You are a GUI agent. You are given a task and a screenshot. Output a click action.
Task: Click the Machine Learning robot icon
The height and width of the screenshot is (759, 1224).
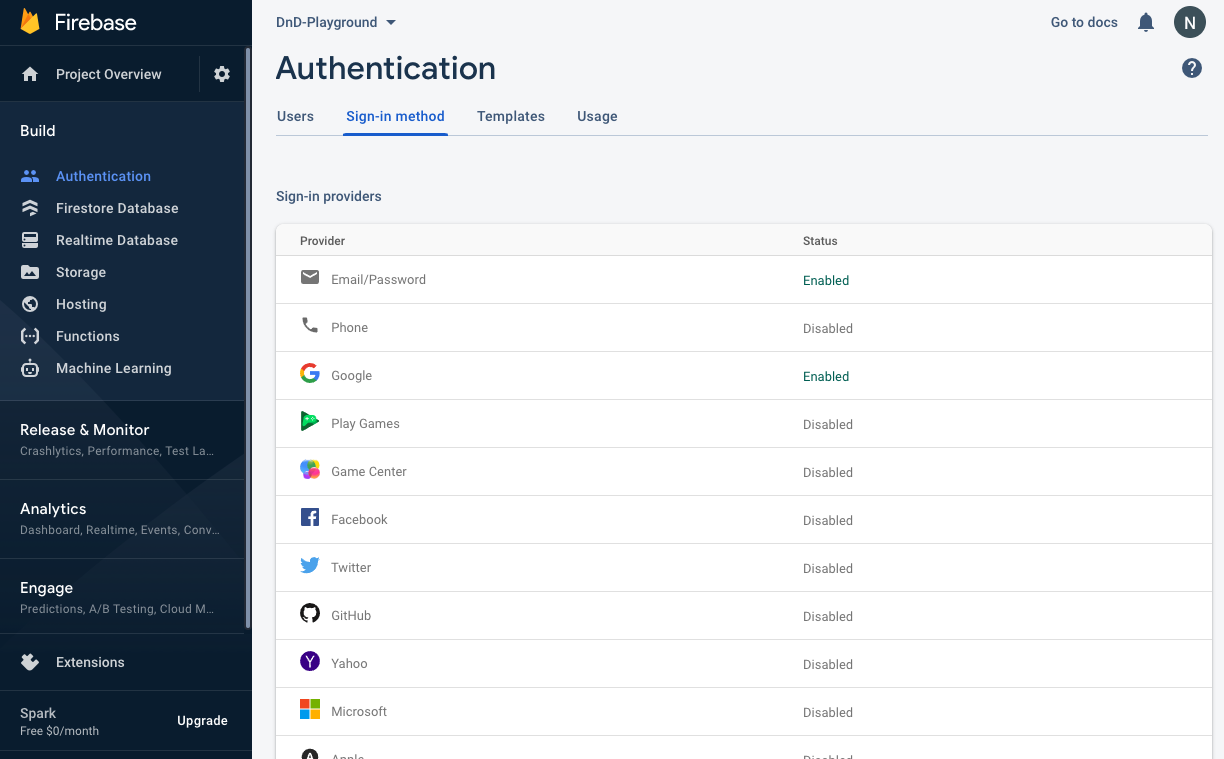(x=30, y=368)
